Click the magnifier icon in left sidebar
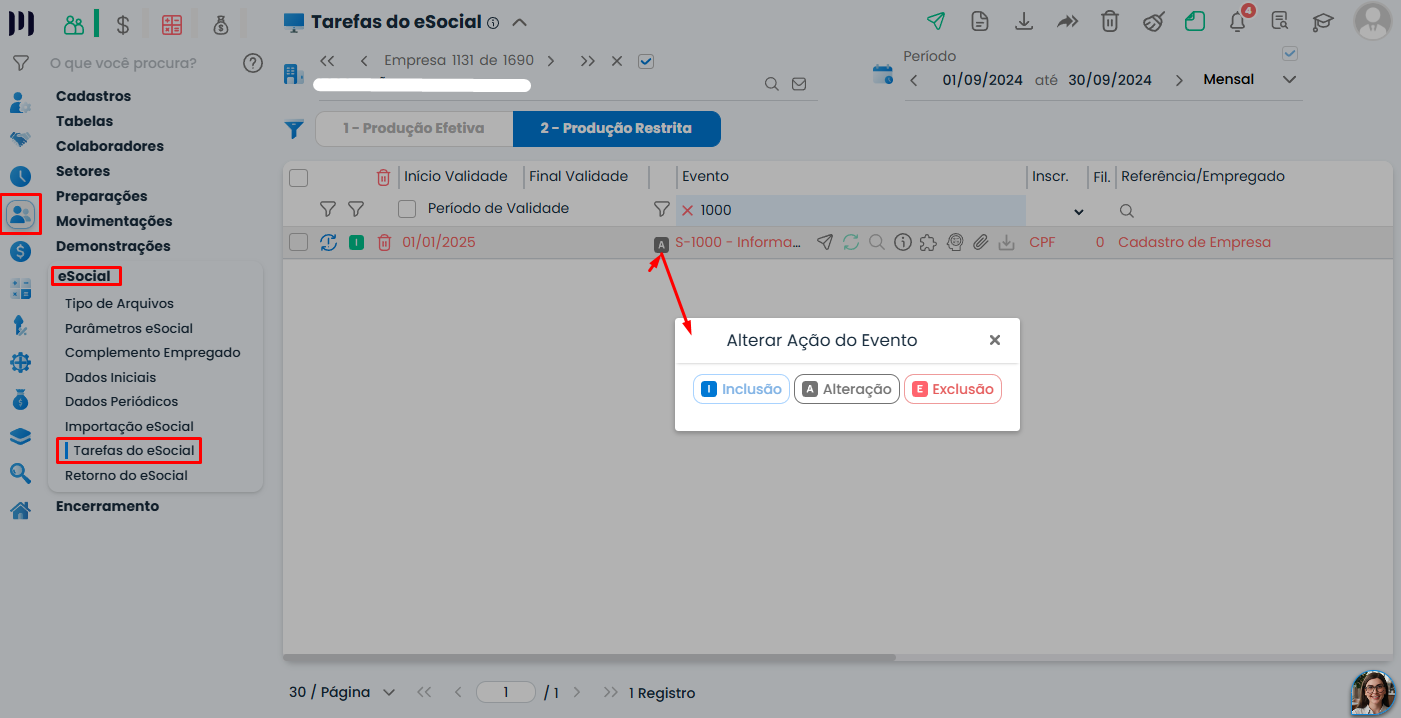This screenshot has height=718, width=1401. (20, 473)
